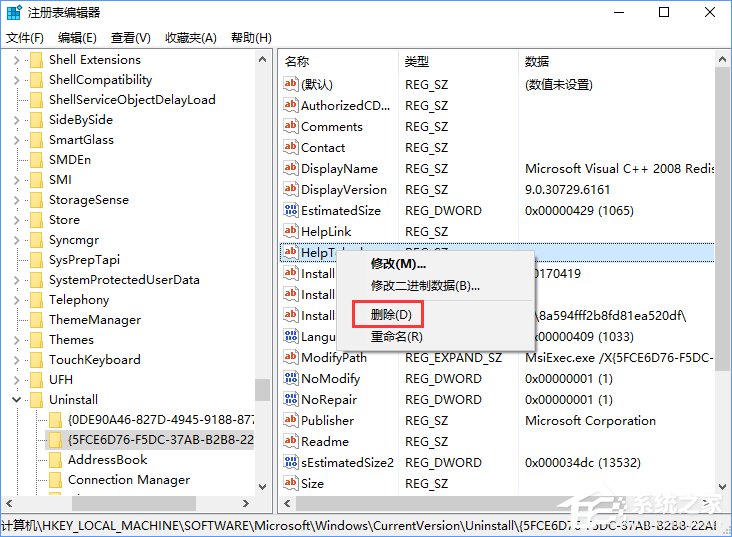
Task: Click the DWORD icon beside NoRepair
Action: pos(290,399)
